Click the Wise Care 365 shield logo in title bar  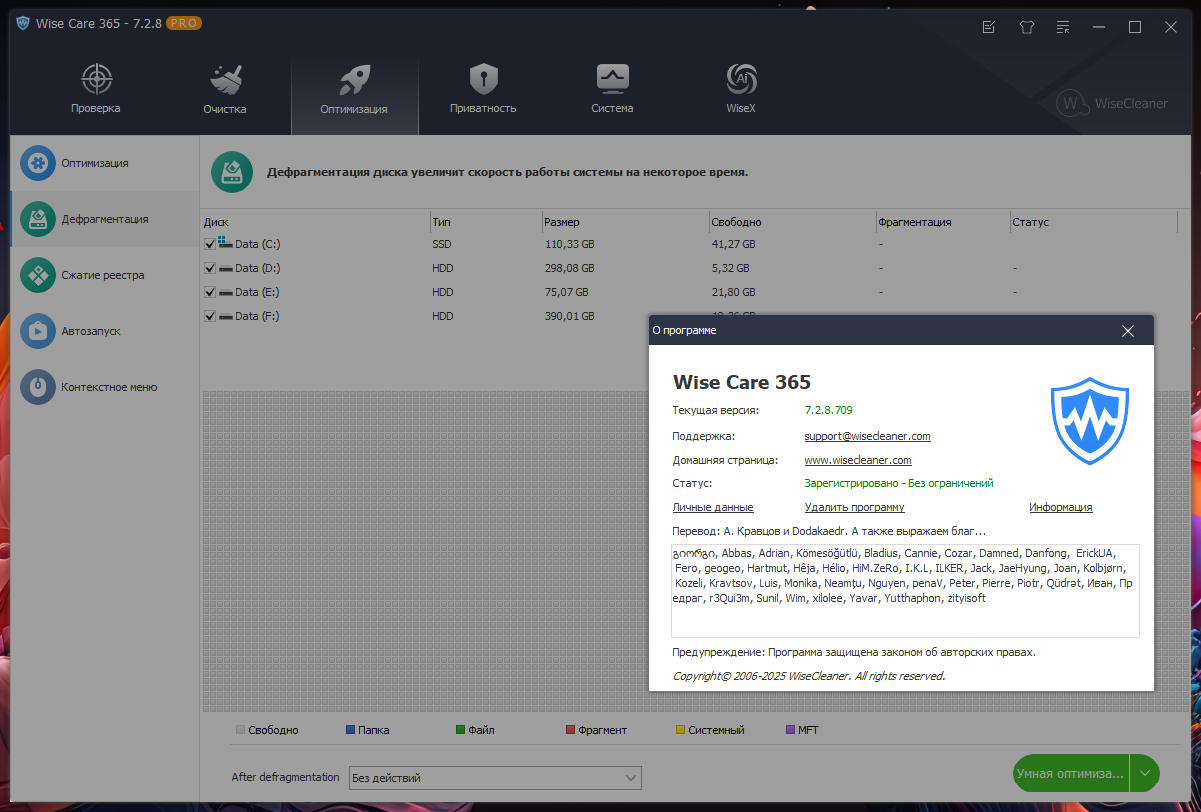click(x=23, y=24)
